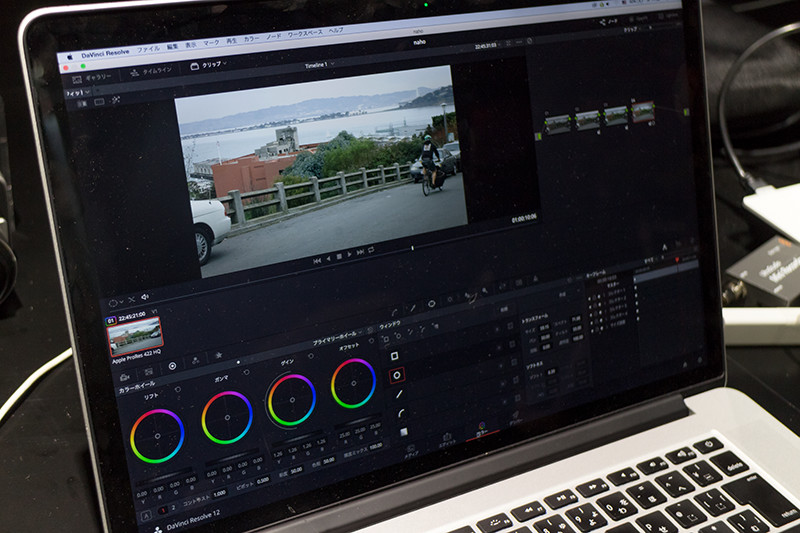Toggle the タイムライン panel button
The image size is (800, 533).
[151, 71]
